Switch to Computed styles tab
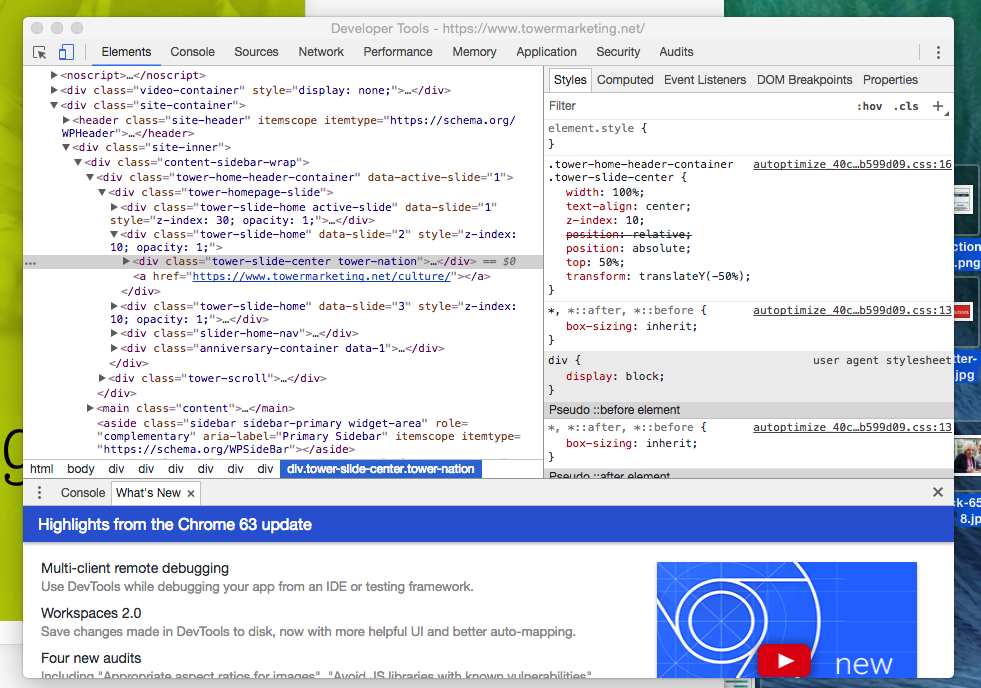Image resolution: width=981 pixels, height=688 pixels. point(625,80)
